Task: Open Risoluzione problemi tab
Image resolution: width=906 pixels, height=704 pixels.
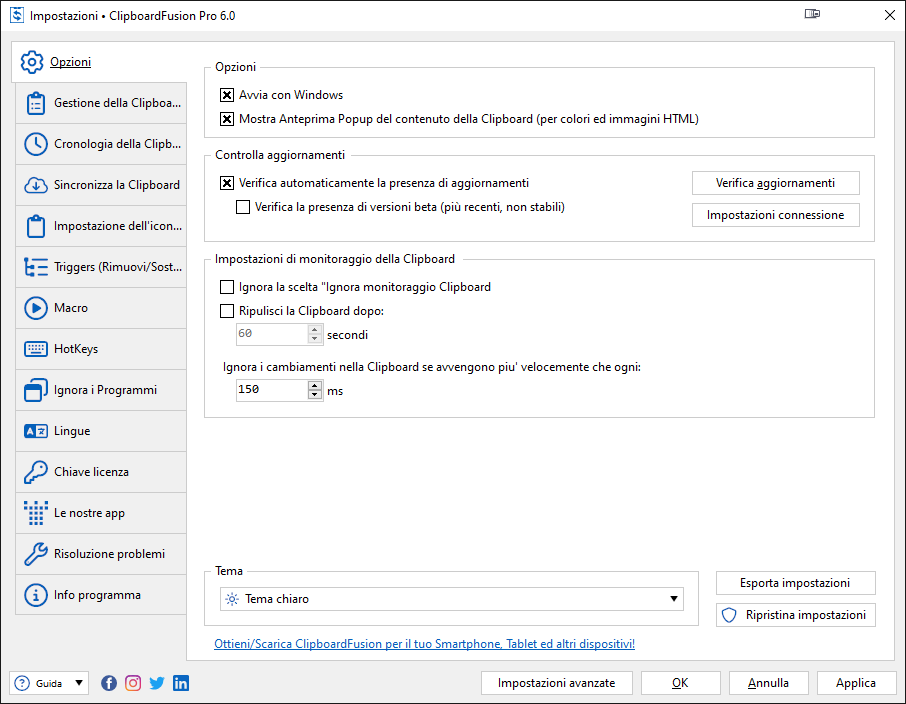Action: (x=101, y=554)
